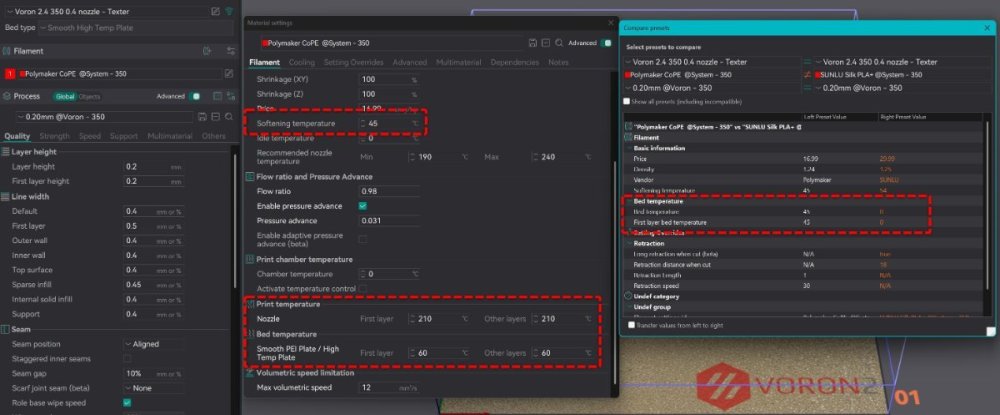Click the red filament number 1 swatch
The image size is (1000, 415).
coord(10,74)
